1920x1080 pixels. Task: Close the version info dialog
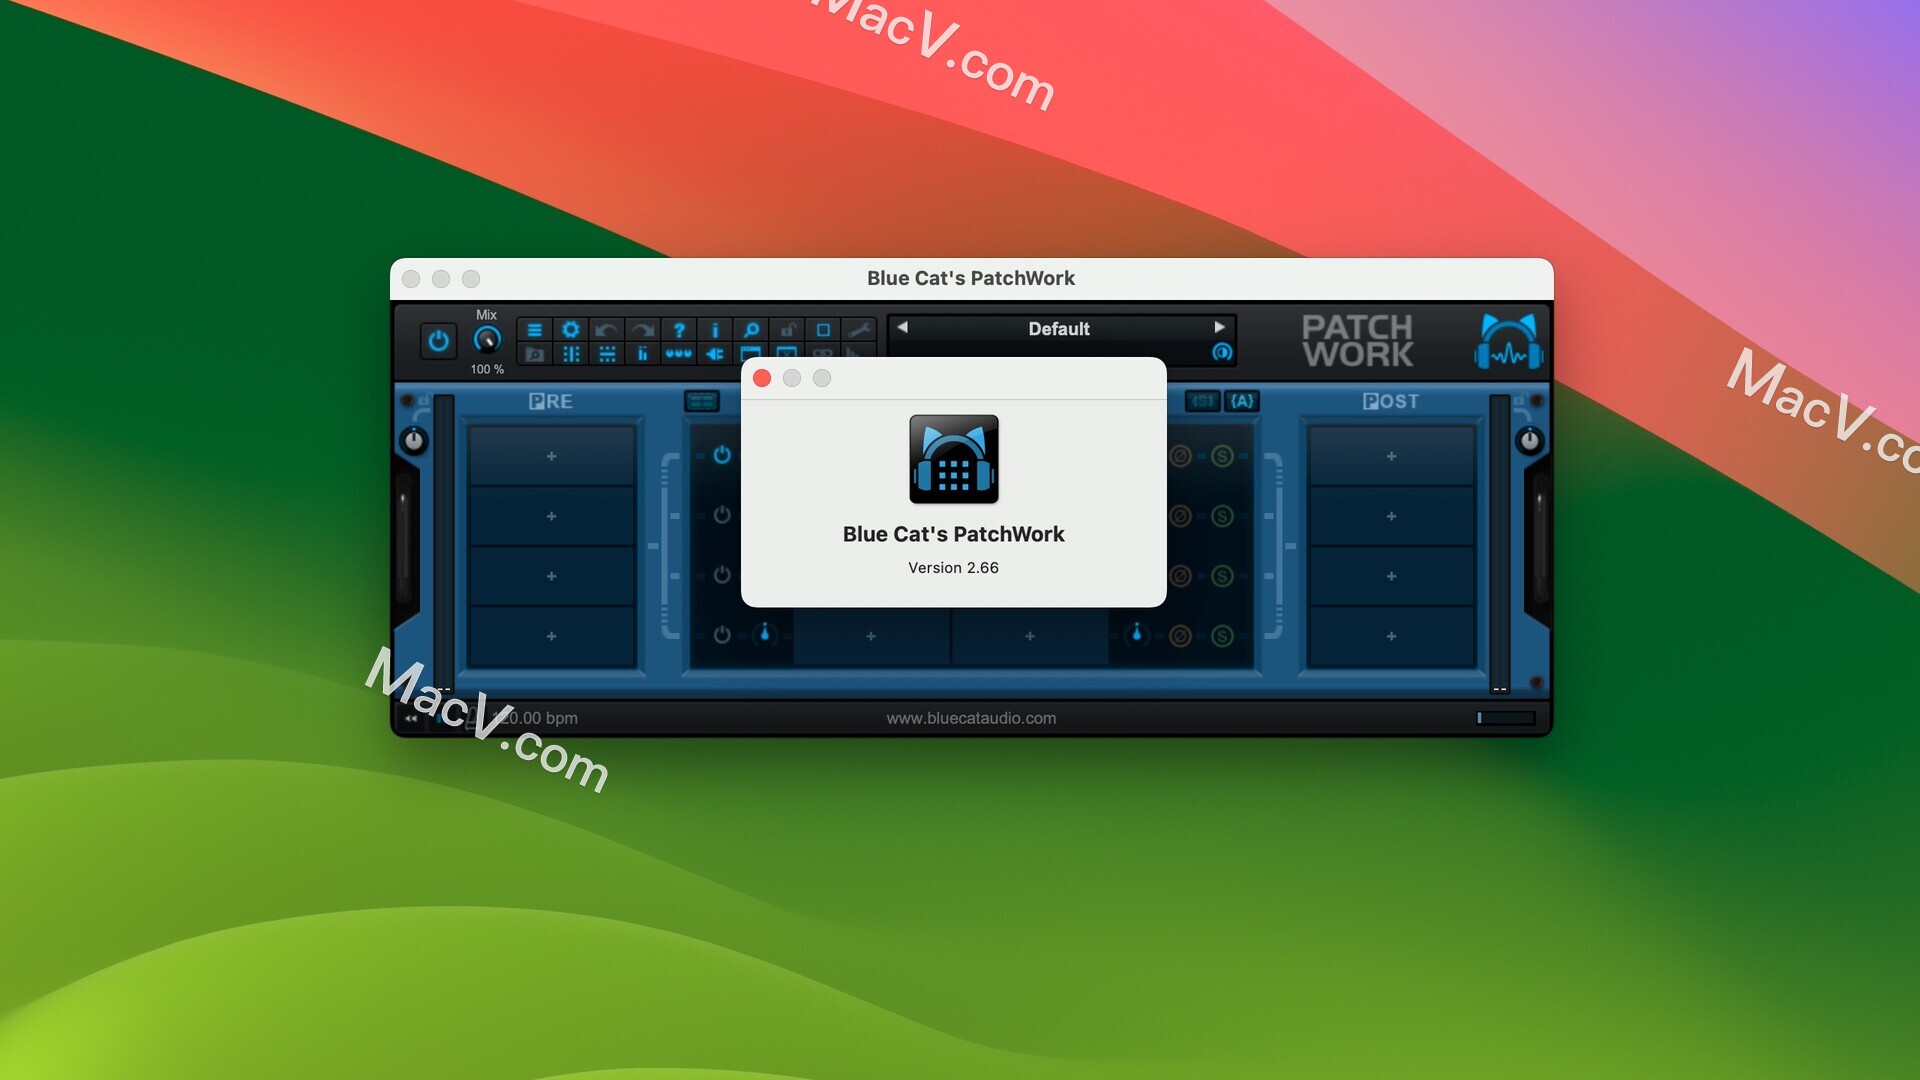tap(762, 378)
